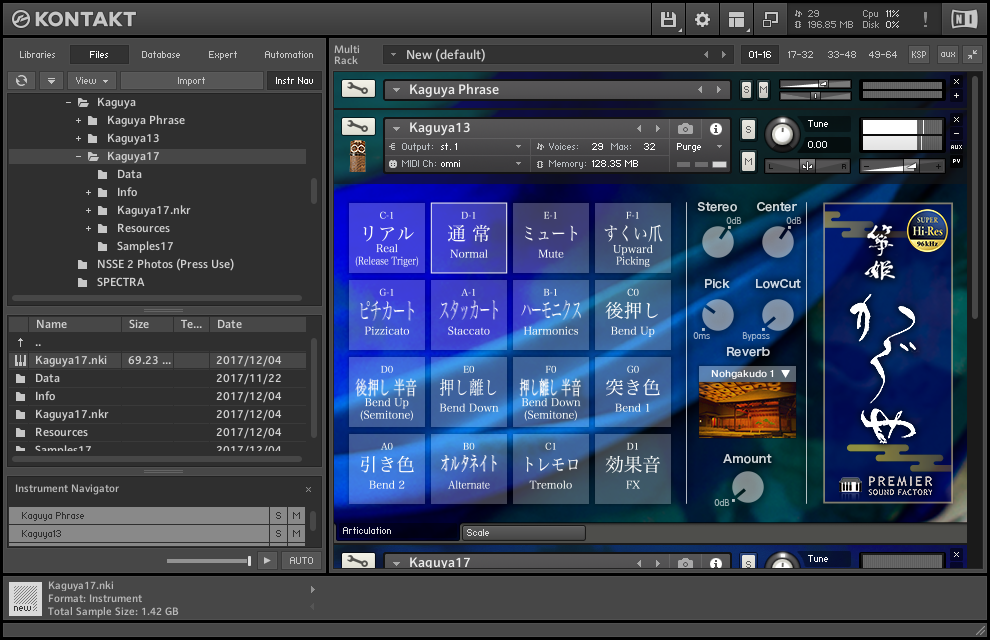Toggle solo for Kaguya Phrase in Navigator

coord(278,516)
